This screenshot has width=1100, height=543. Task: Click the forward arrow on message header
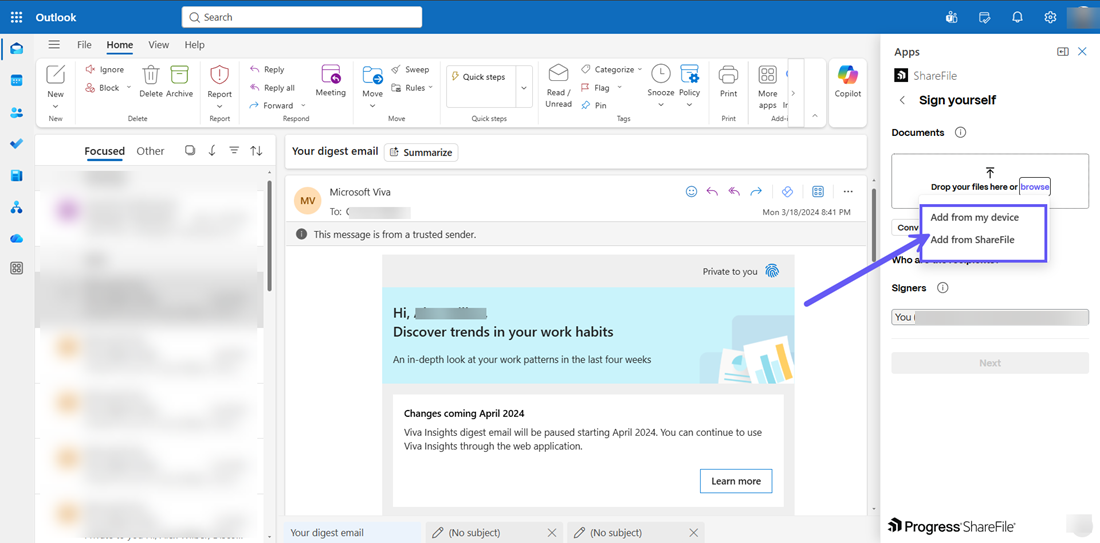coord(756,191)
